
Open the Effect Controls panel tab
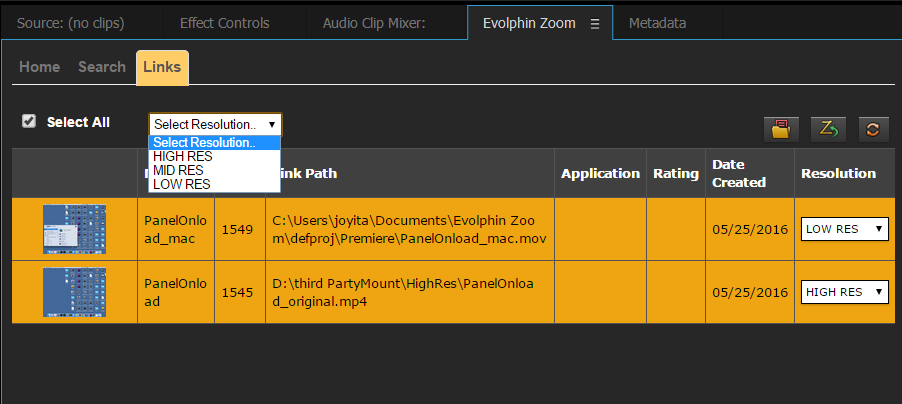click(224, 24)
